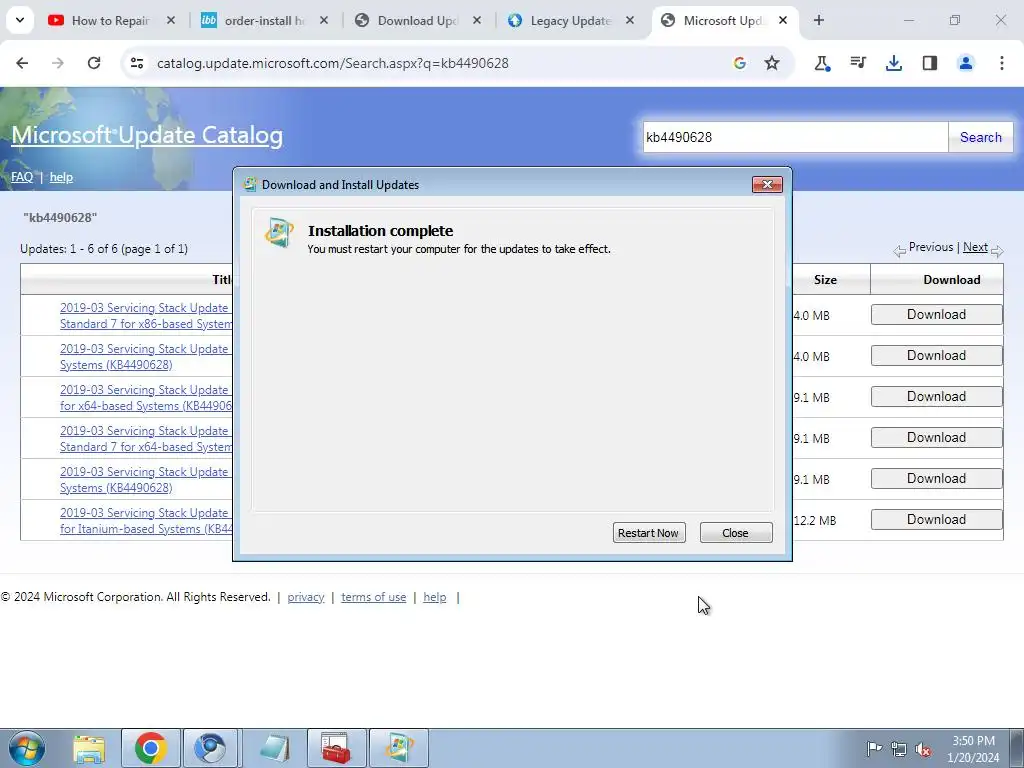The image size is (1024, 768).
Task: Open media controls icon
Action: 858,63
